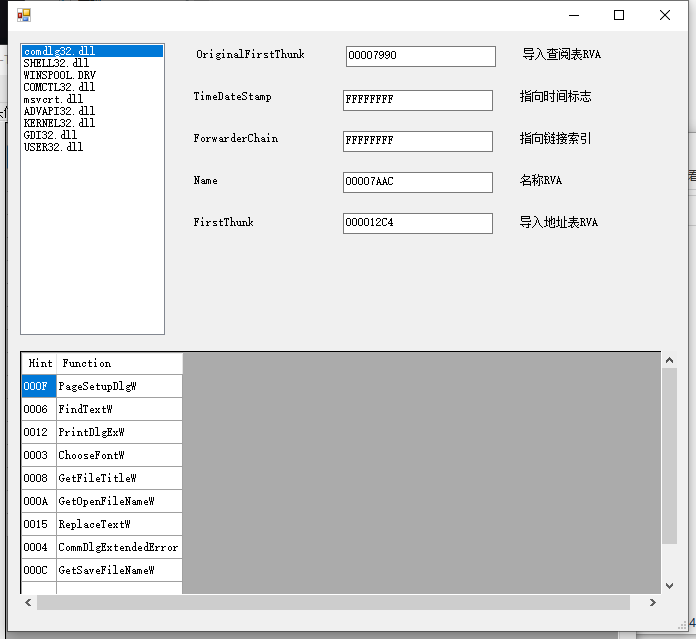Select the ReplaceTextW function cell
Screen dimensions: 696x639
point(119,524)
